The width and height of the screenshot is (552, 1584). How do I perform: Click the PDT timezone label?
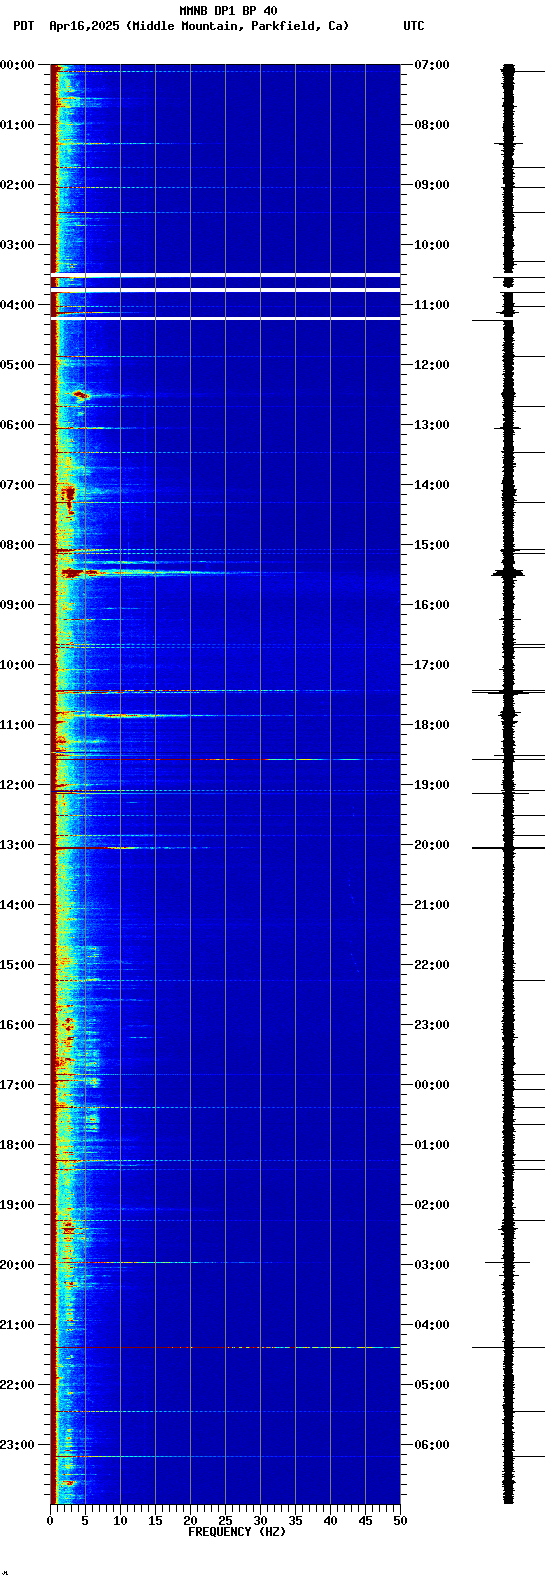point(24,26)
